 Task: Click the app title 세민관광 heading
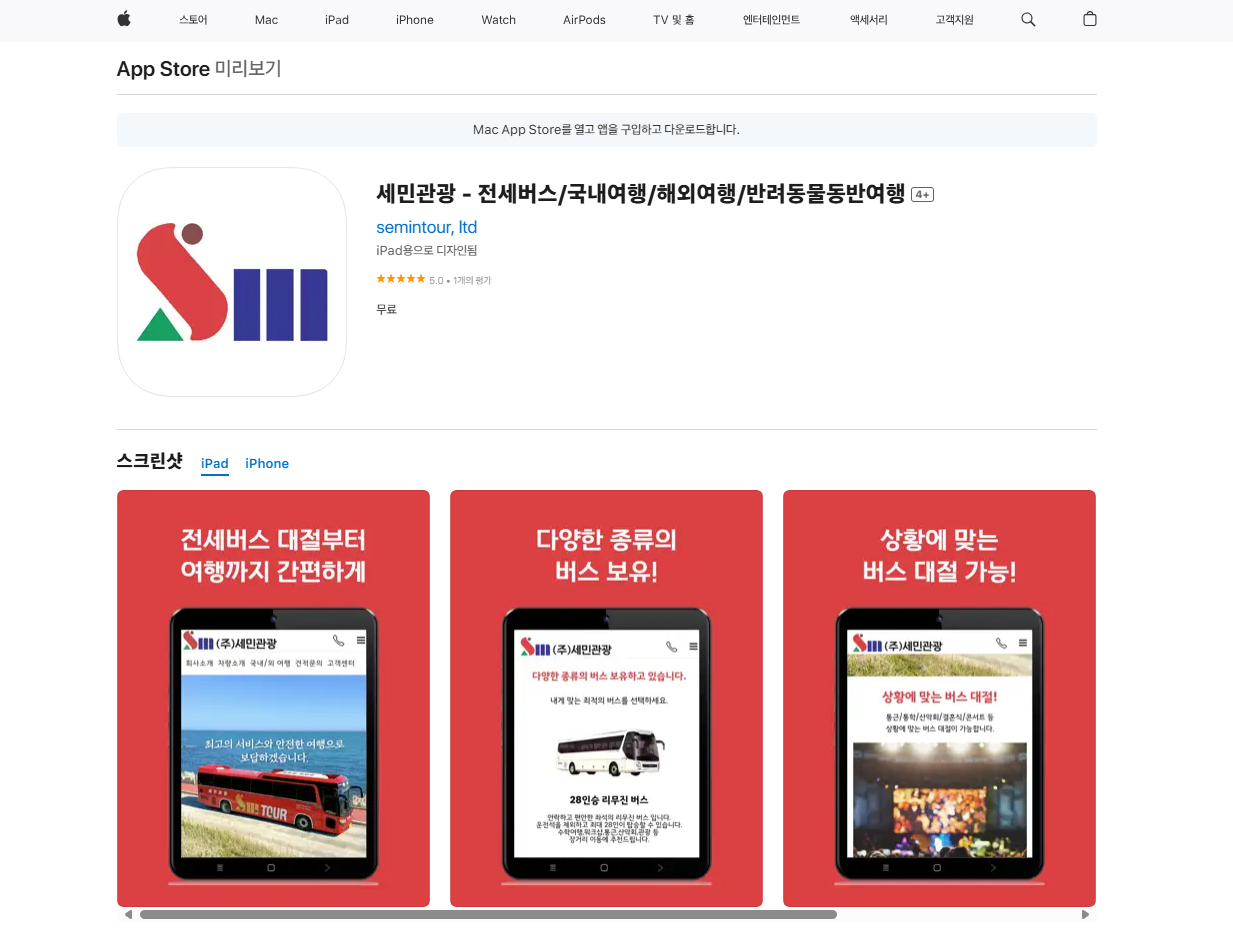[x=641, y=193]
